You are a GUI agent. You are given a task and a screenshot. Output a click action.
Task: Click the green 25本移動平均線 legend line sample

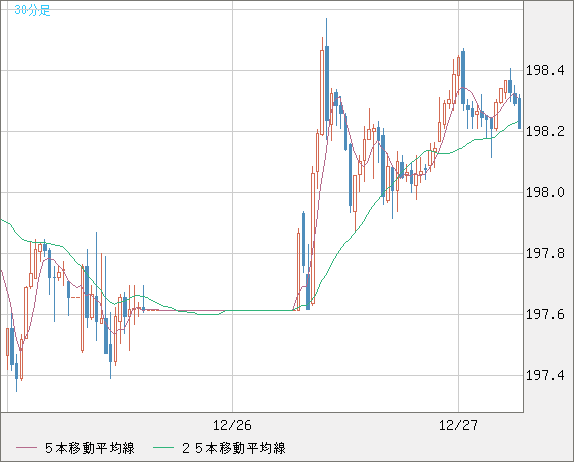163,448
